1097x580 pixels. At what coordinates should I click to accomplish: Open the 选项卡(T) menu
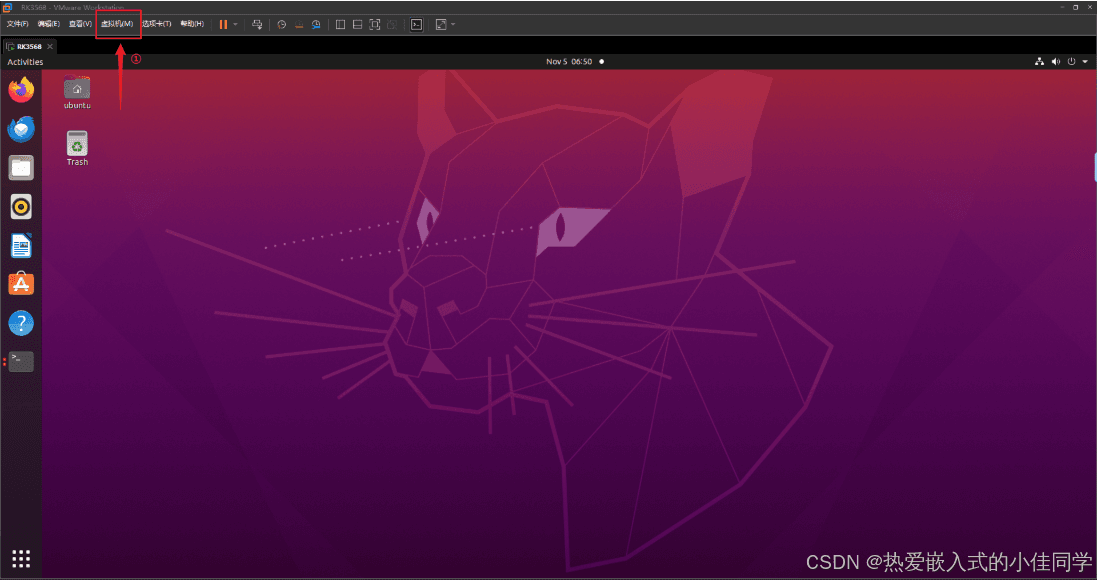[157, 24]
